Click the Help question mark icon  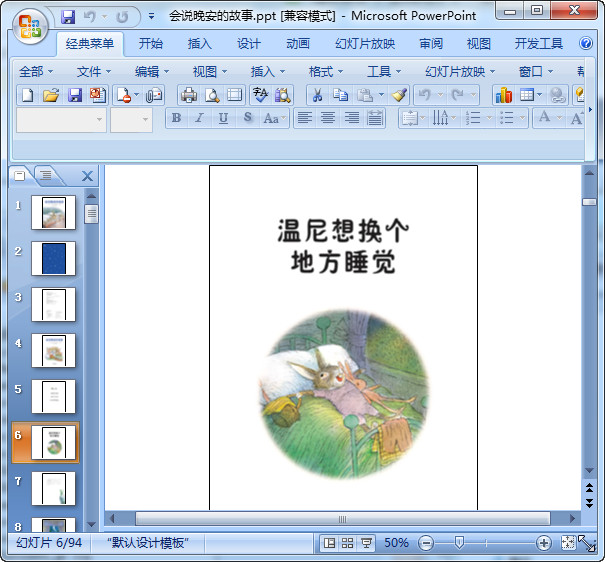coord(586,43)
